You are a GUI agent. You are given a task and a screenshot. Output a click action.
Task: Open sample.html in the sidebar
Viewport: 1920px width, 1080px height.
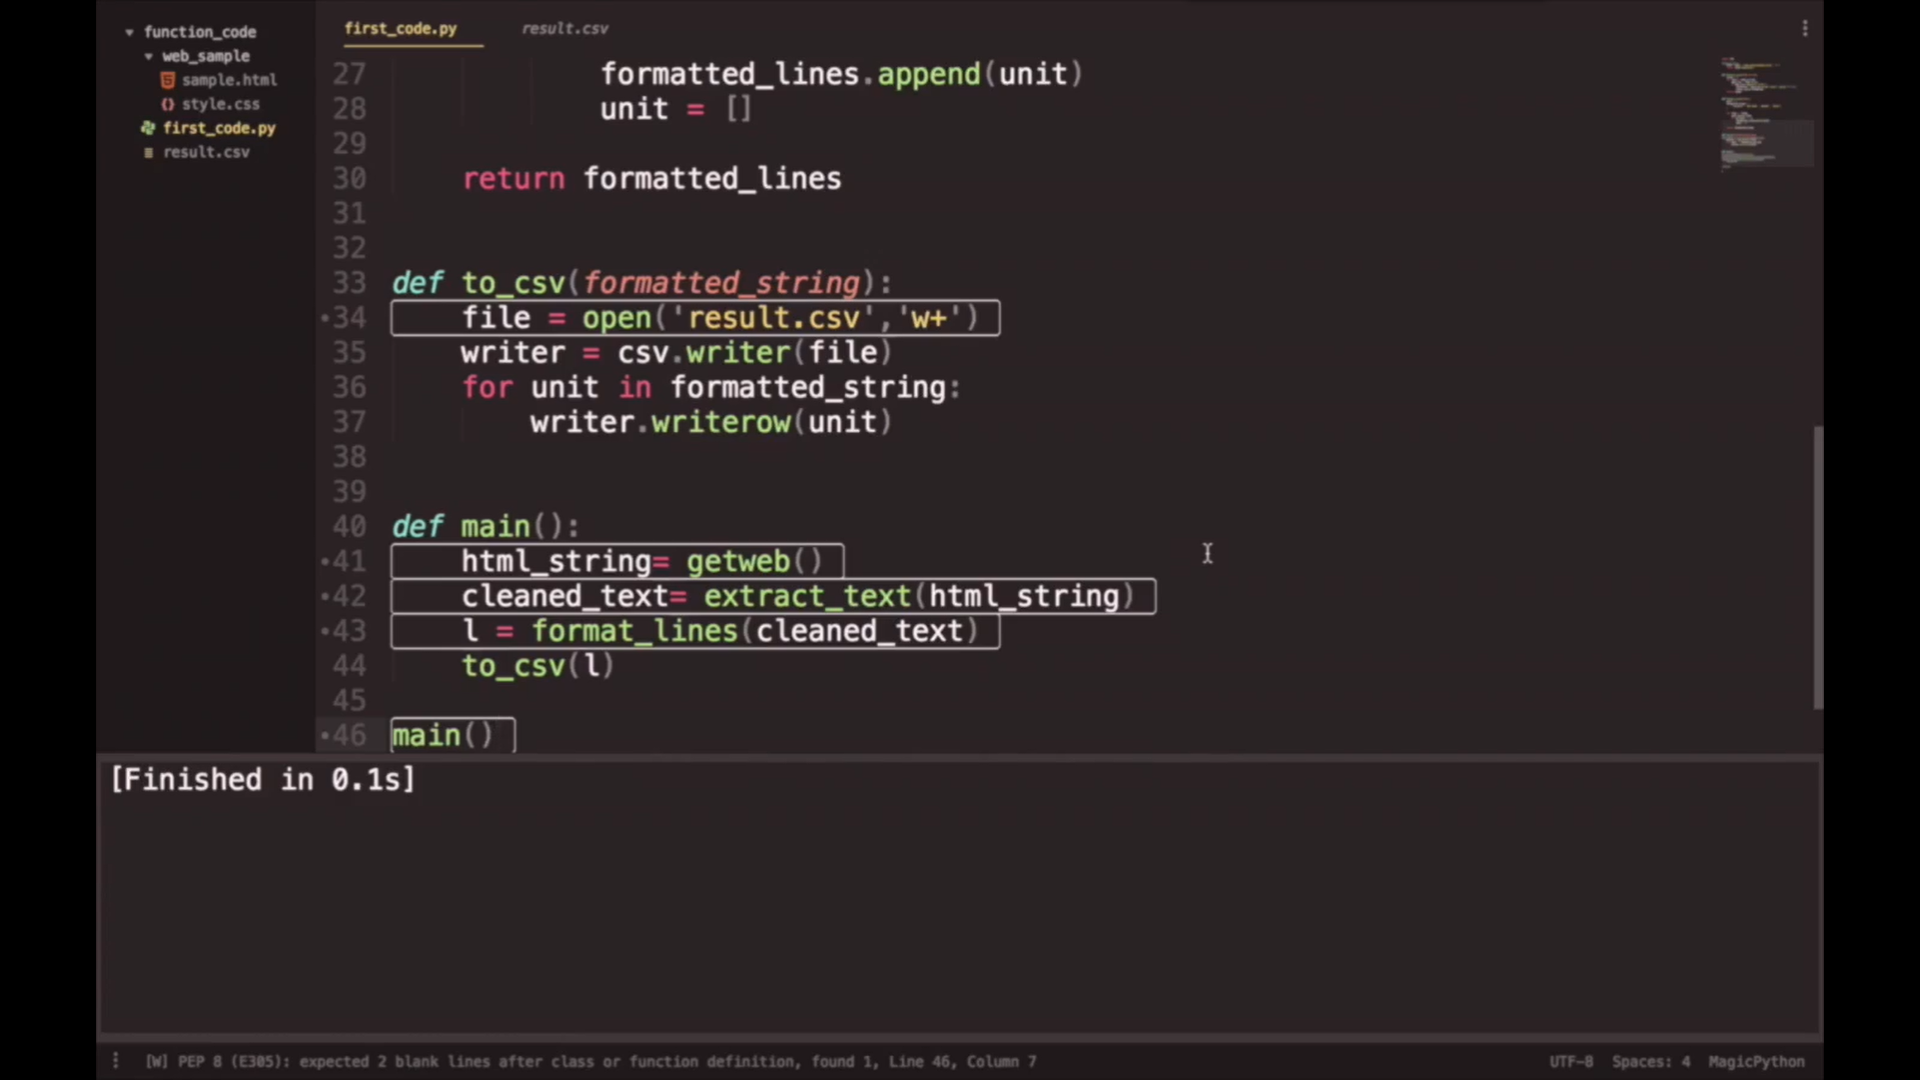(229, 80)
